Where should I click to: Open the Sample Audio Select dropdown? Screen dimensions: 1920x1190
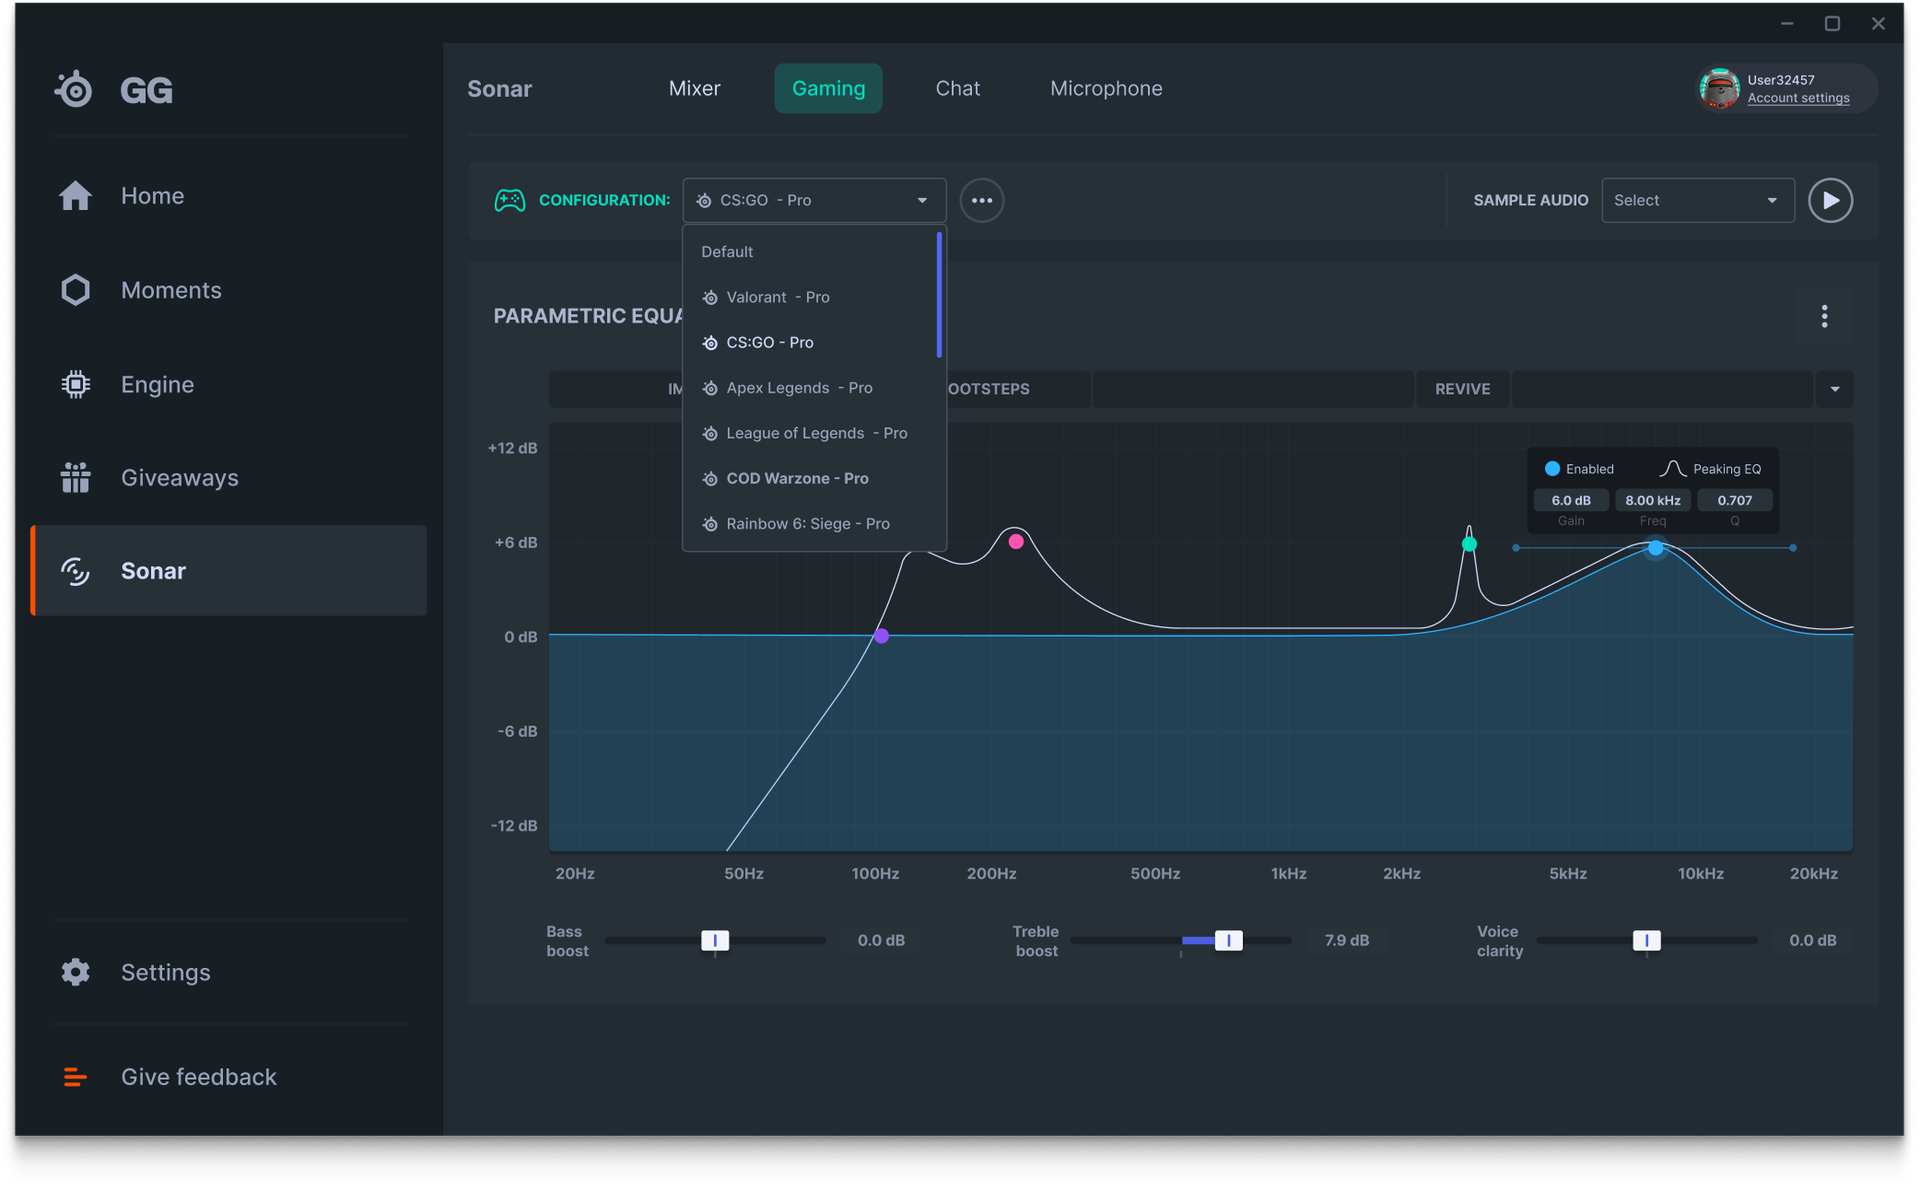point(1697,200)
